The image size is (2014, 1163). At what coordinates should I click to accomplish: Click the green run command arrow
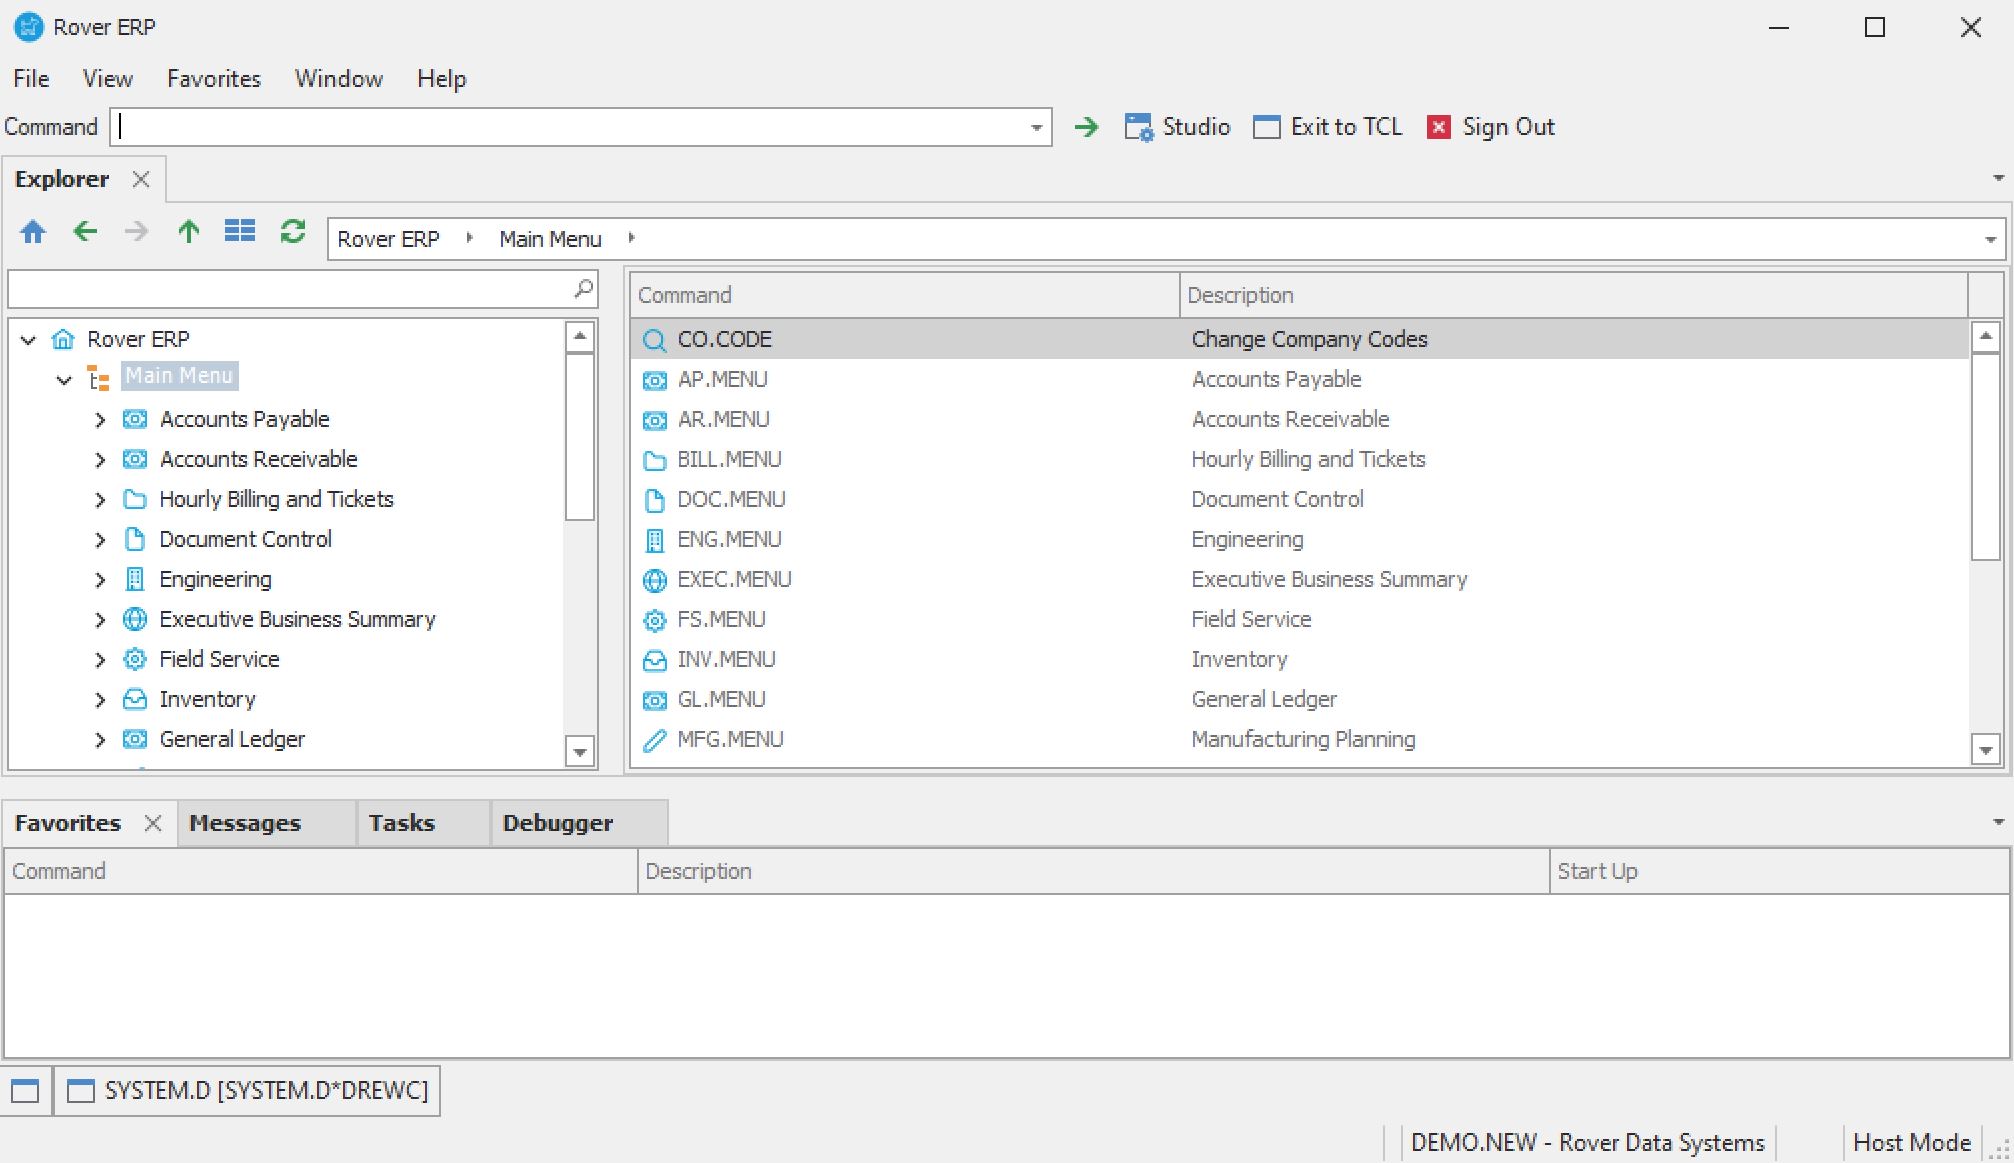(1086, 127)
